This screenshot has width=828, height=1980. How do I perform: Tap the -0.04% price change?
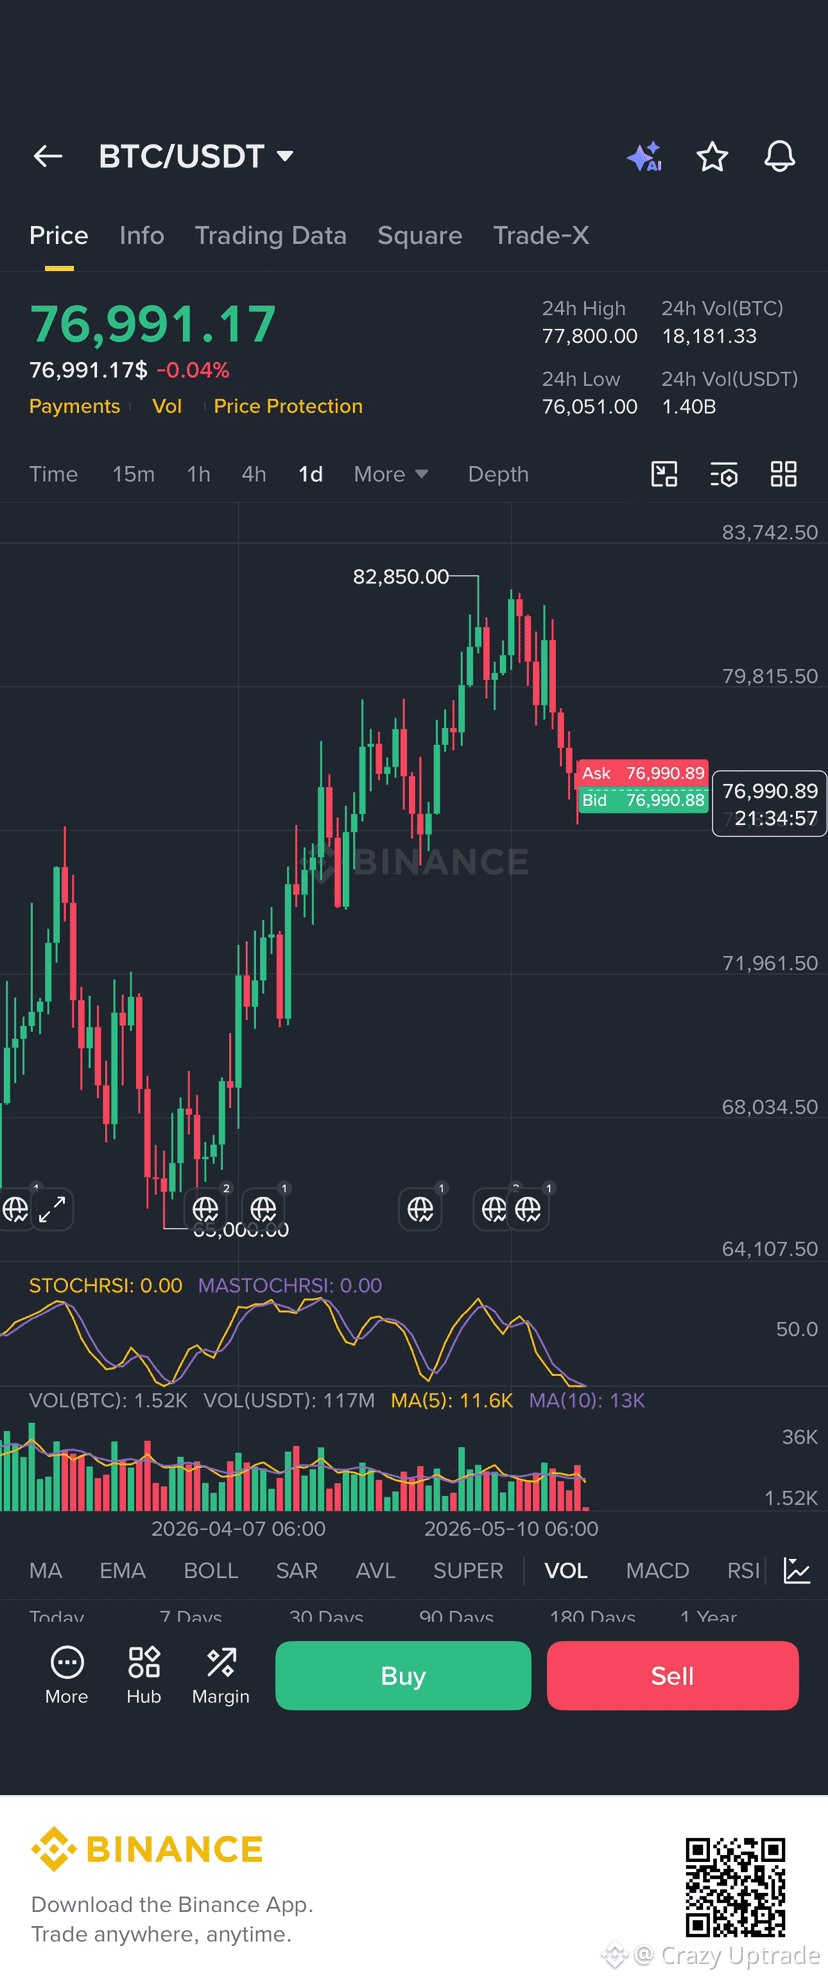tap(193, 370)
